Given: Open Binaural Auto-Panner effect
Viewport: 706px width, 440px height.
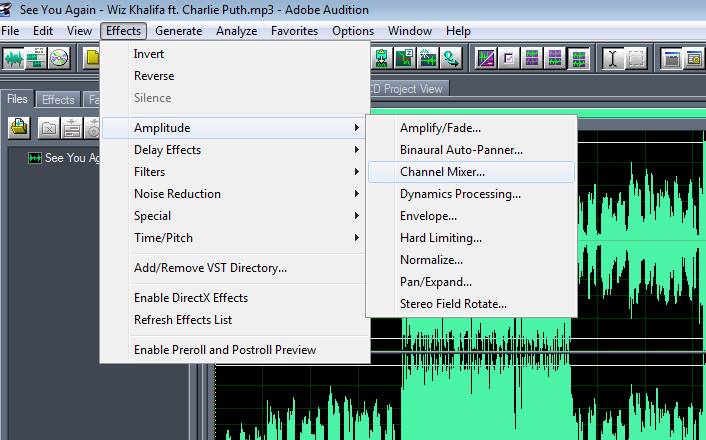Looking at the screenshot, I should pos(471,150).
